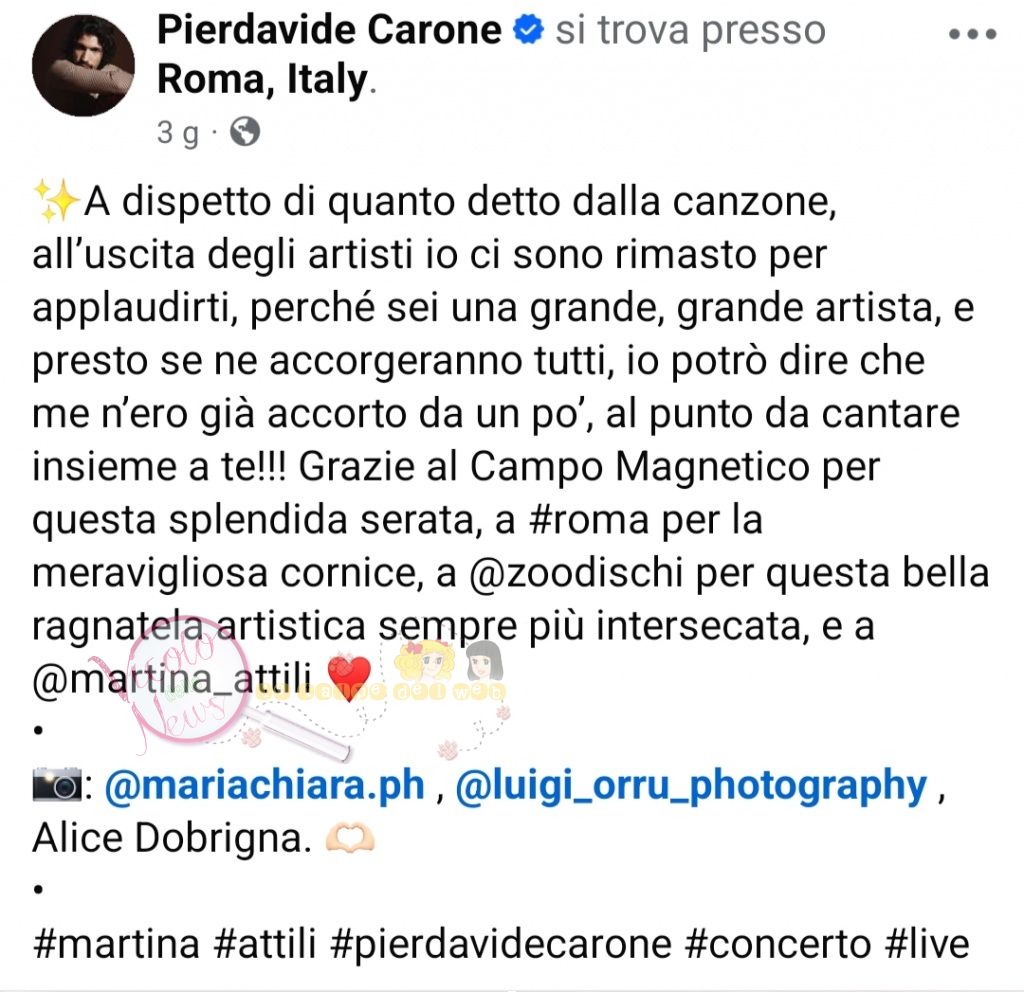Click the @martina_attili mention text

coord(171,679)
